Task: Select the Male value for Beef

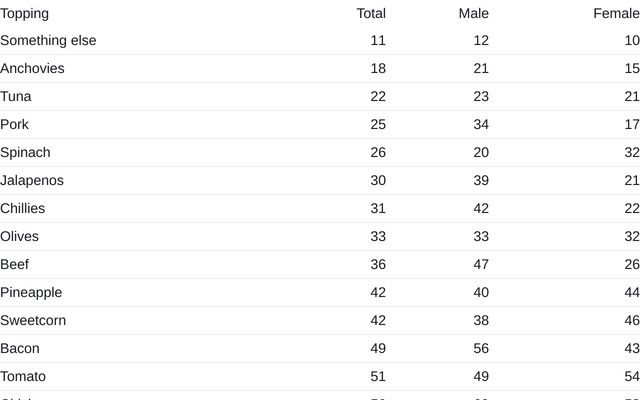Action: point(480,265)
